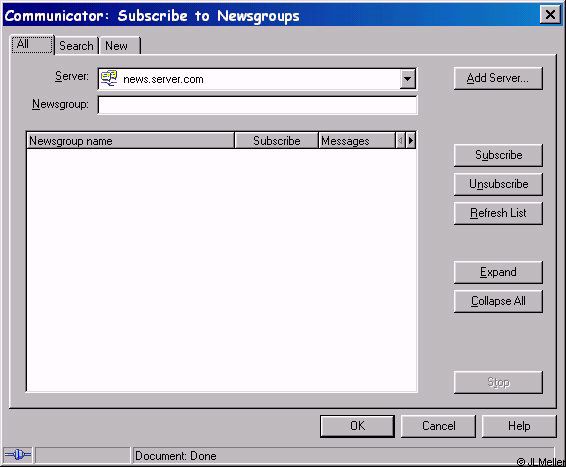Open Help for this dialog
The image size is (566, 467).
(x=519, y=426)
